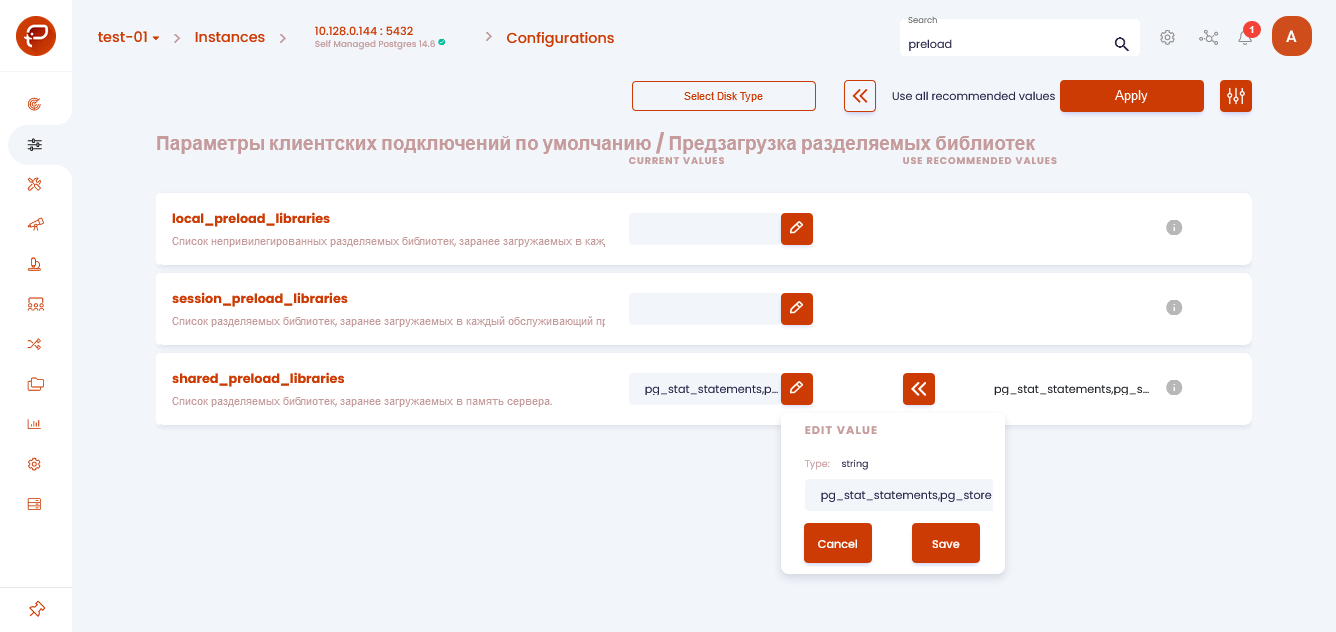The width and height of the screenshot is (1336, 632).
Task: Expand the test-01 project dropdown
Action: (128, 38)
